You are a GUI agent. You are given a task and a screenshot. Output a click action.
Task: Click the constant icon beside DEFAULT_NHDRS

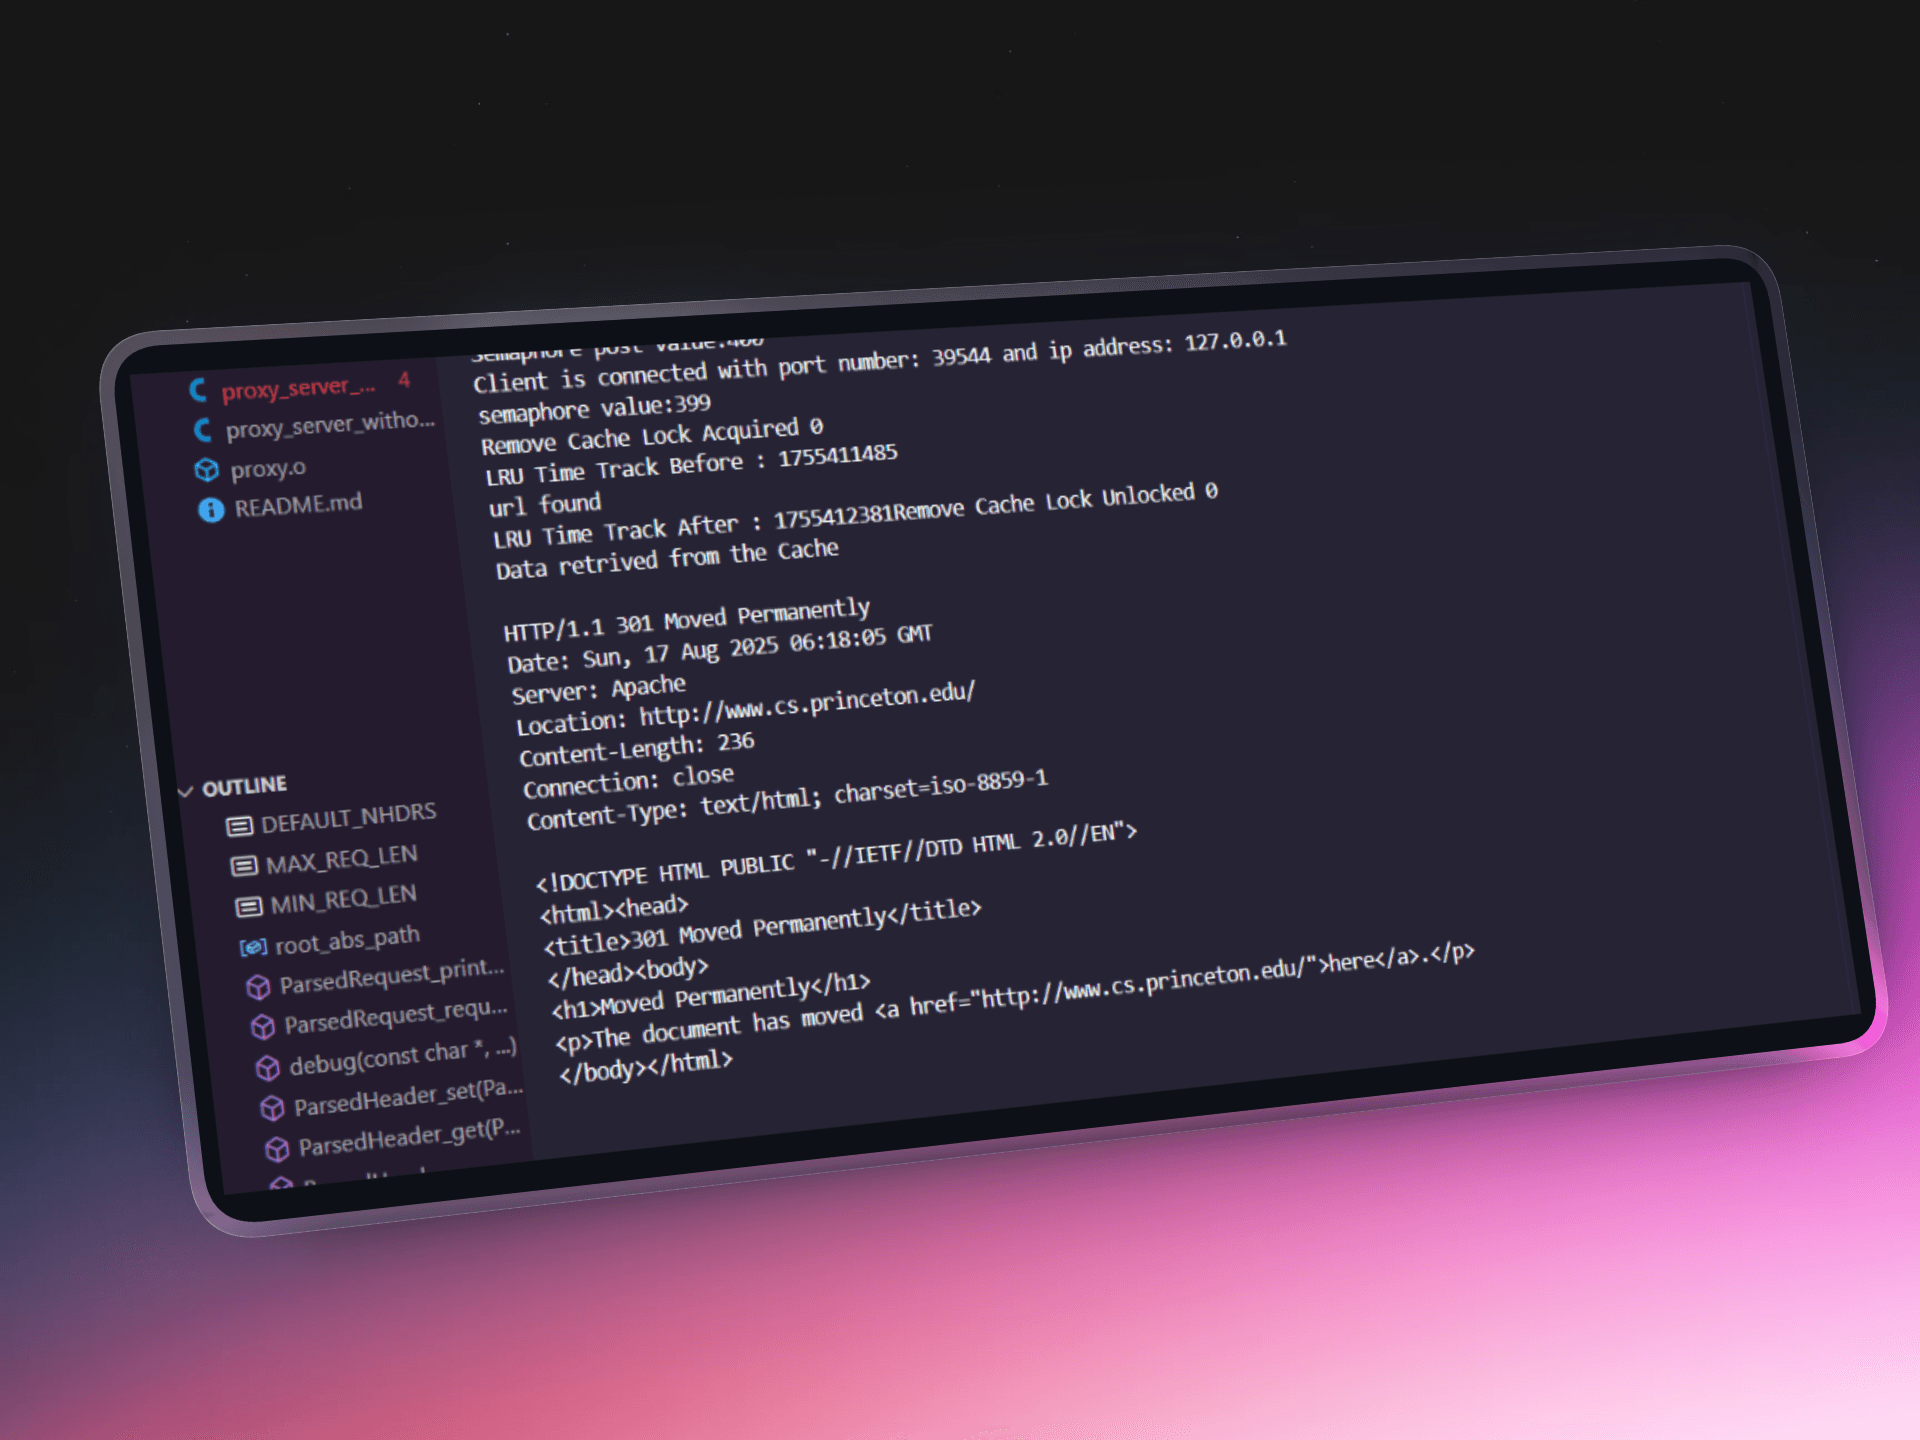click(239, 826)
